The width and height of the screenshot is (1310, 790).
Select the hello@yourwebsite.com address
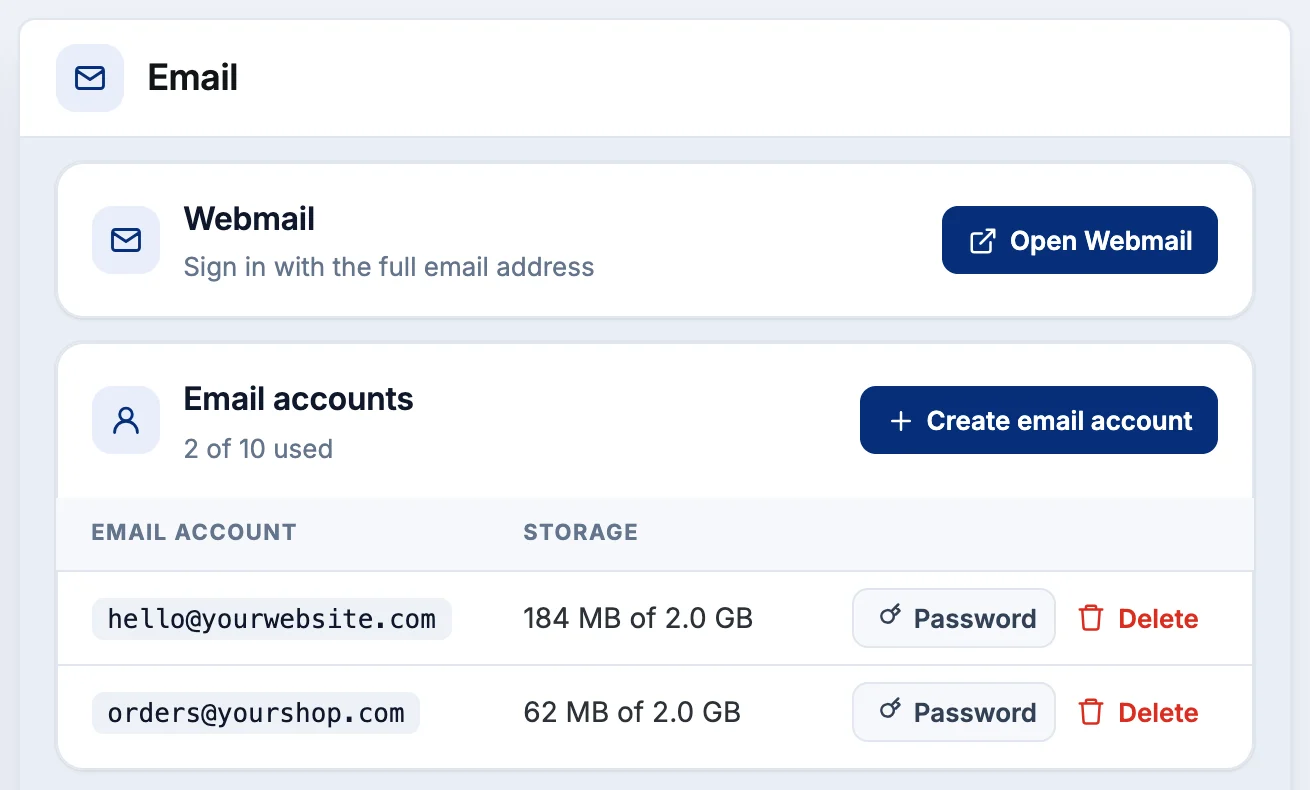click(x=272, y=619)
